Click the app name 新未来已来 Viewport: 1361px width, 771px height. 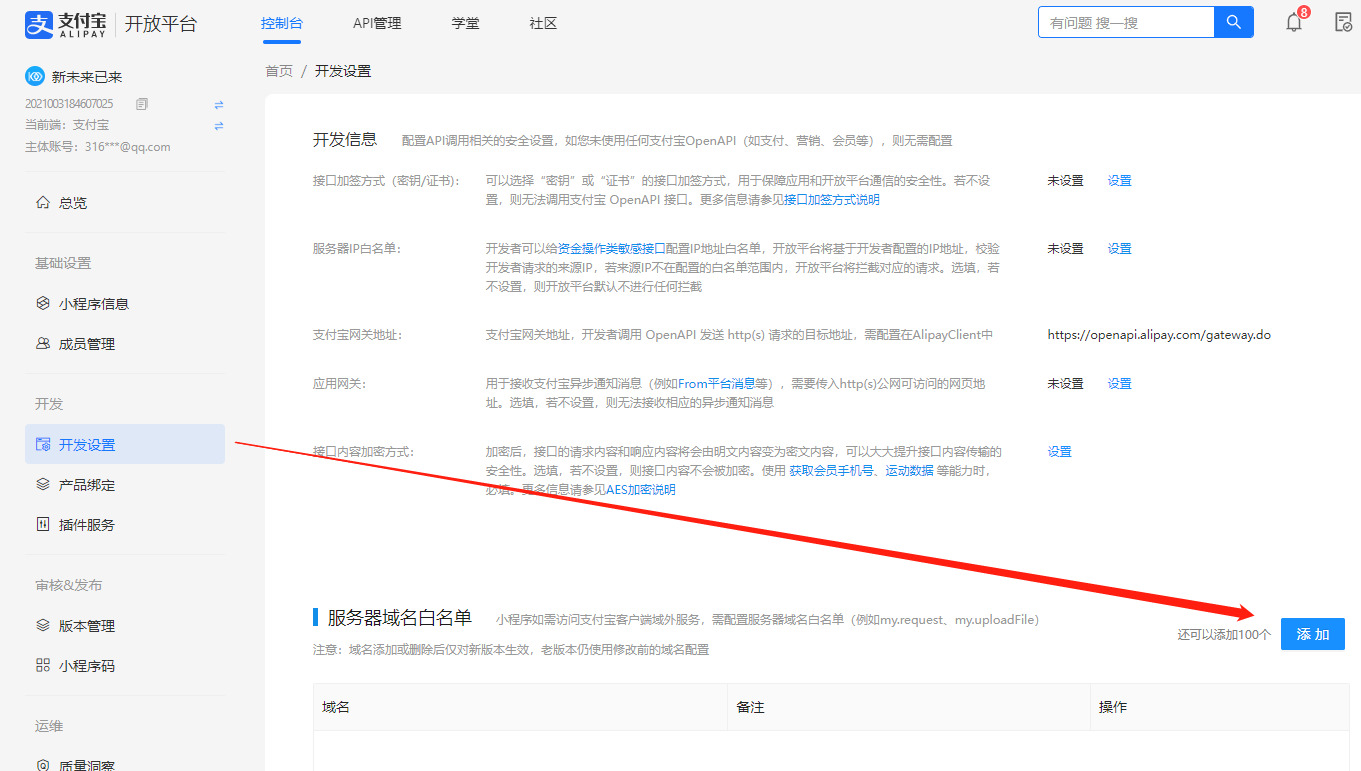click(x=87, y=77)
